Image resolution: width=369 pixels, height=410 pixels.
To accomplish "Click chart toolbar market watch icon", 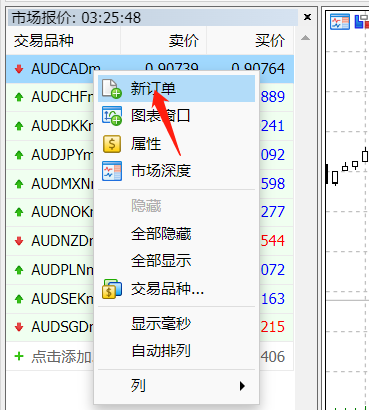I will coord(340,21).
